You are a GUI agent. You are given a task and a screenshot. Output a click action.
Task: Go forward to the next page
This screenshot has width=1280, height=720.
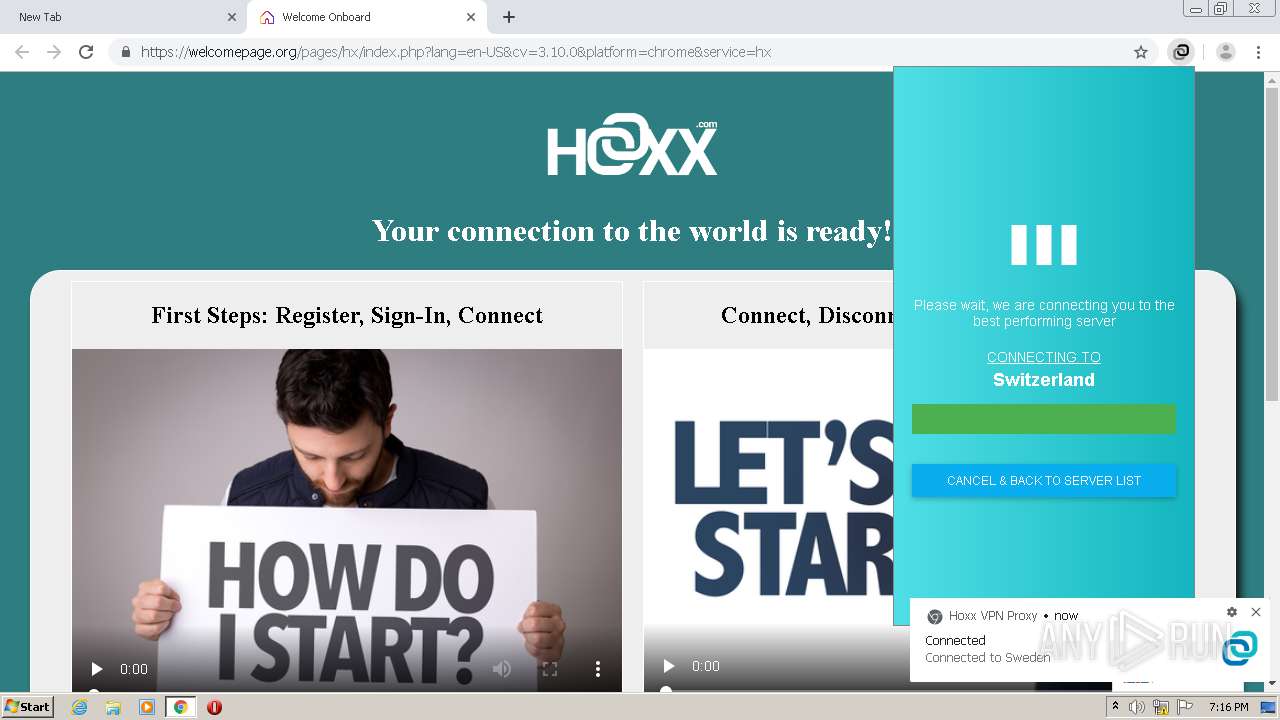tap(54, 52)
